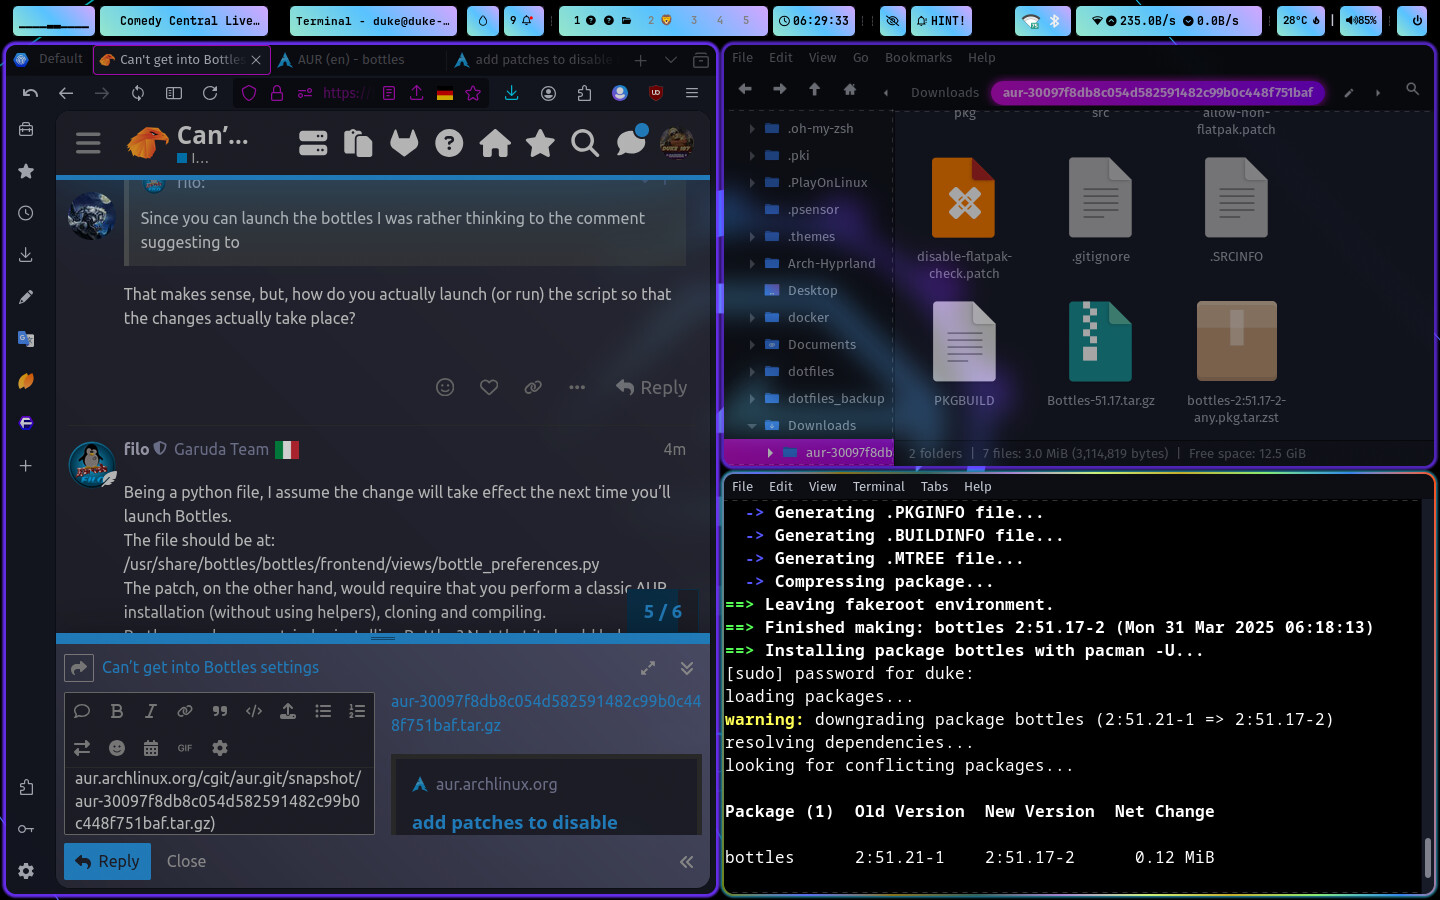Open uBlock Origin extension icon

(x=656, y=93)
